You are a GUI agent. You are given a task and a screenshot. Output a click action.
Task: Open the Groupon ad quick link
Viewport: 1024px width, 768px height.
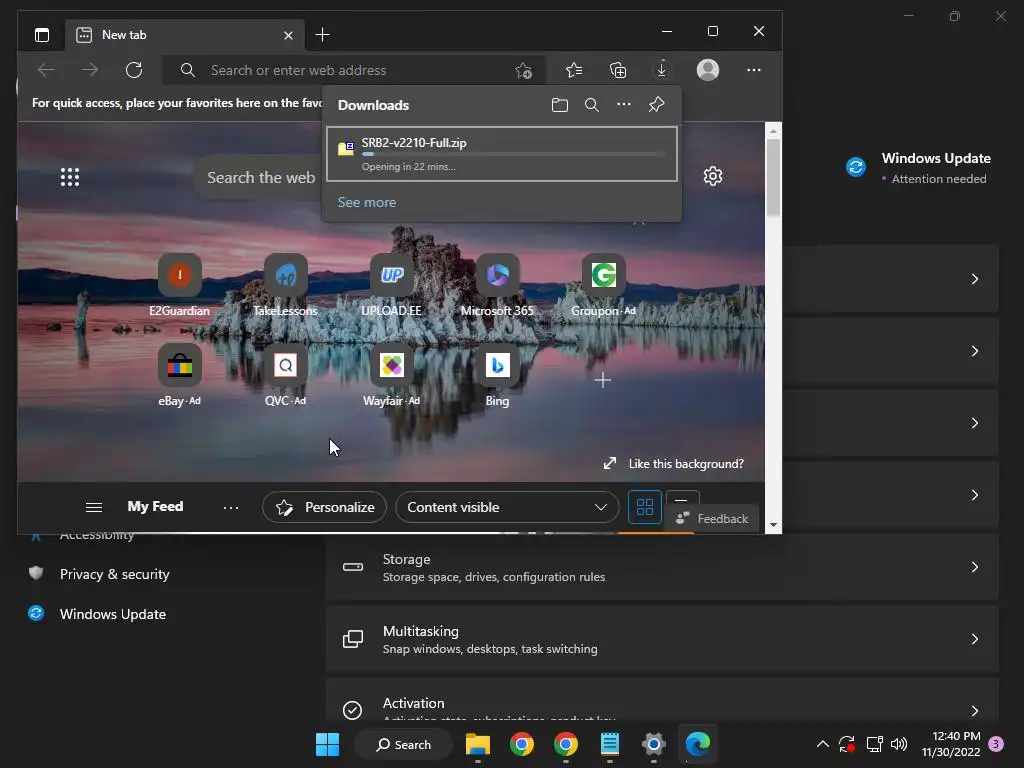603,285
